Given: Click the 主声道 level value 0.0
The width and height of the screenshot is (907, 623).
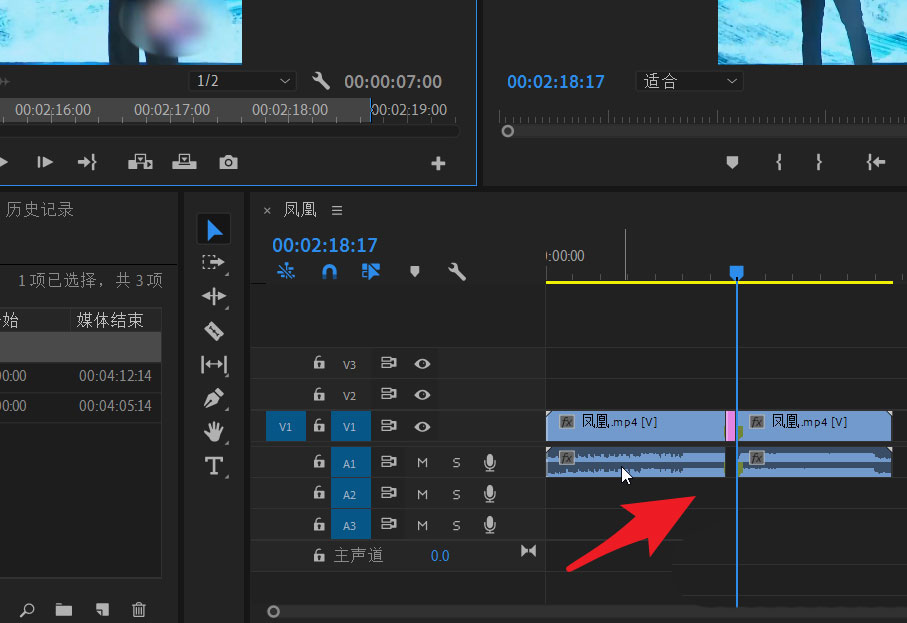Looking at the screenshot, I should point(440,555).
